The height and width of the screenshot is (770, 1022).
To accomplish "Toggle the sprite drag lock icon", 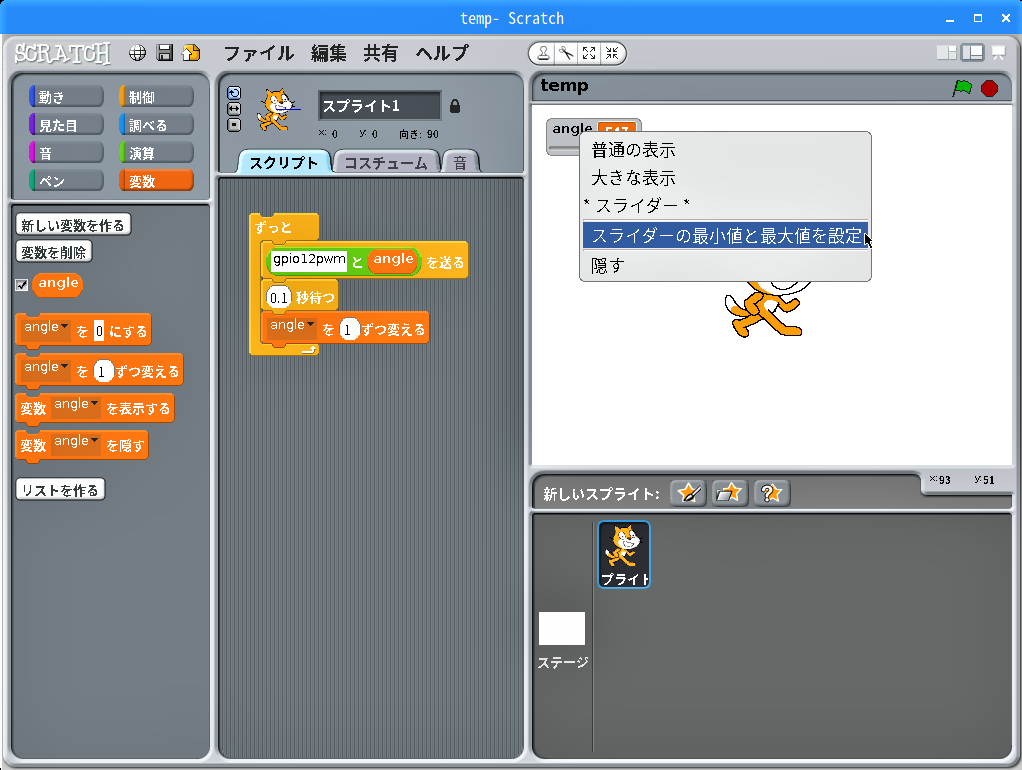I will tap(455, 106).
